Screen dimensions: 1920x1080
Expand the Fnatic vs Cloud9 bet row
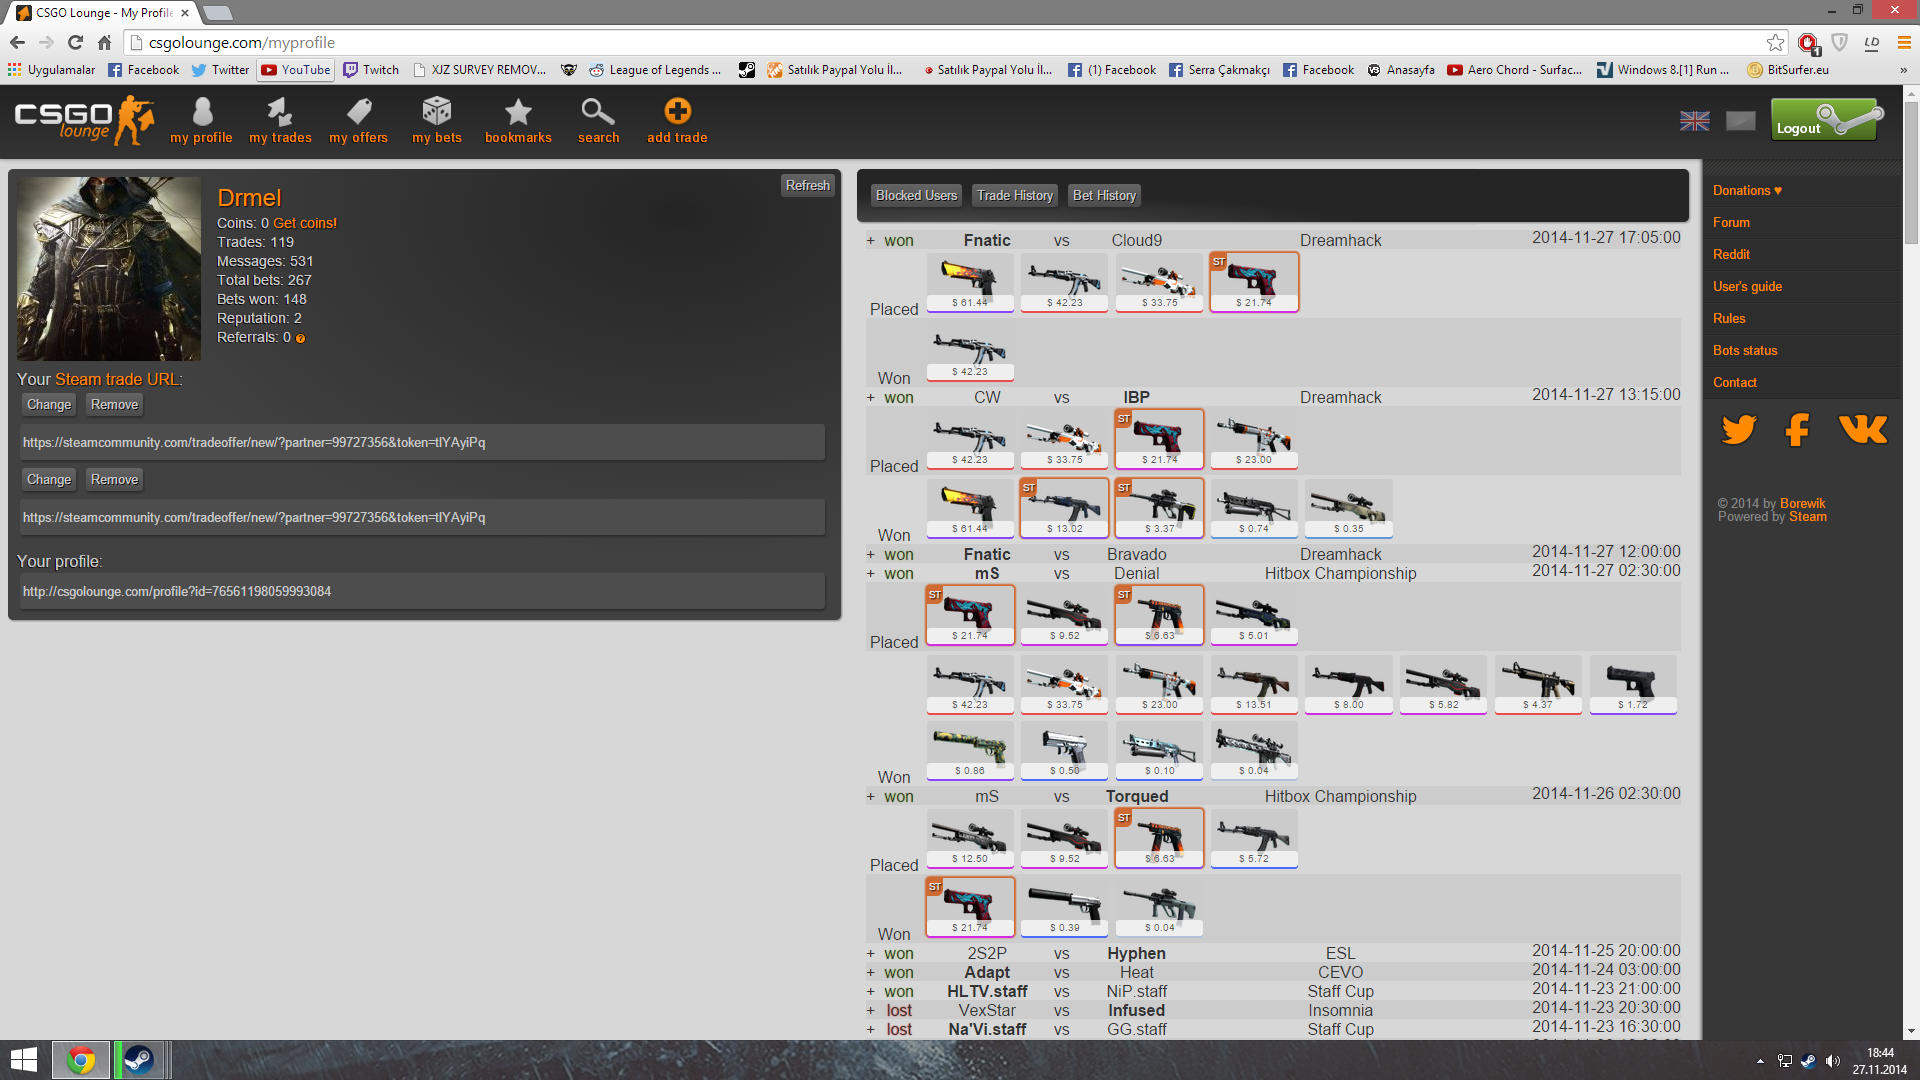(x=870, y=241)
